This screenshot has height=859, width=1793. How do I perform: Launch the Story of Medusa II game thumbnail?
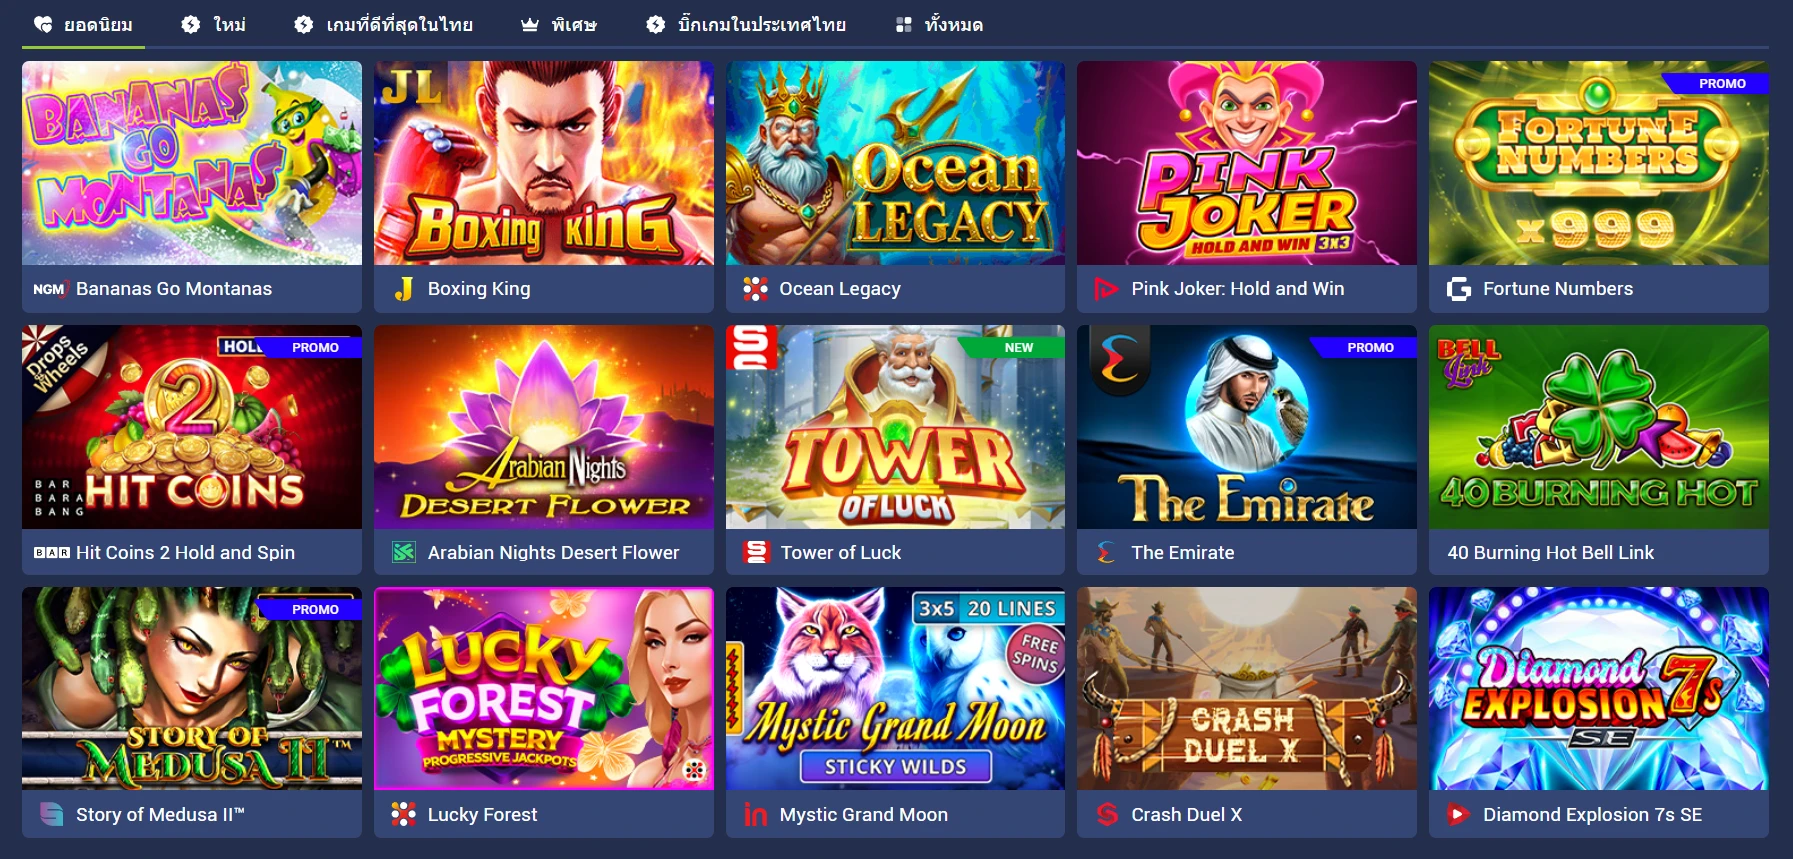(x=192, y=689)
